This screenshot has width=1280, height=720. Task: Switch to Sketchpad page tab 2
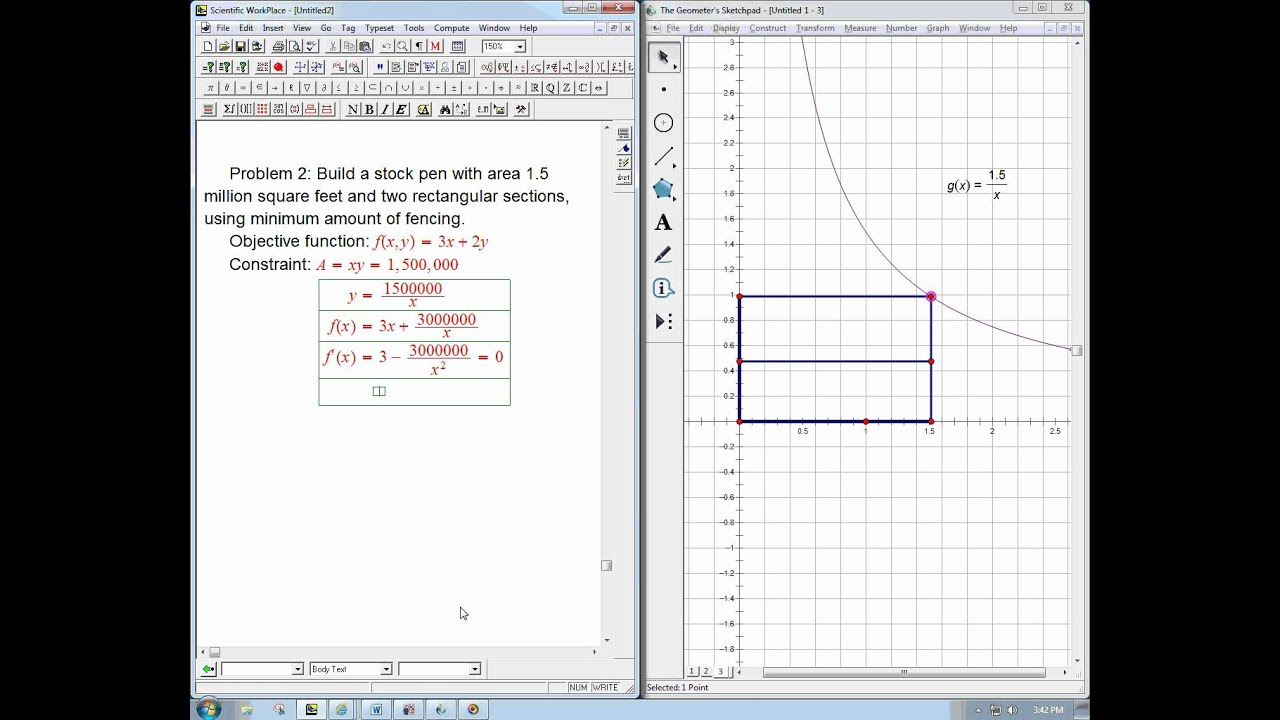click(705, 671)
